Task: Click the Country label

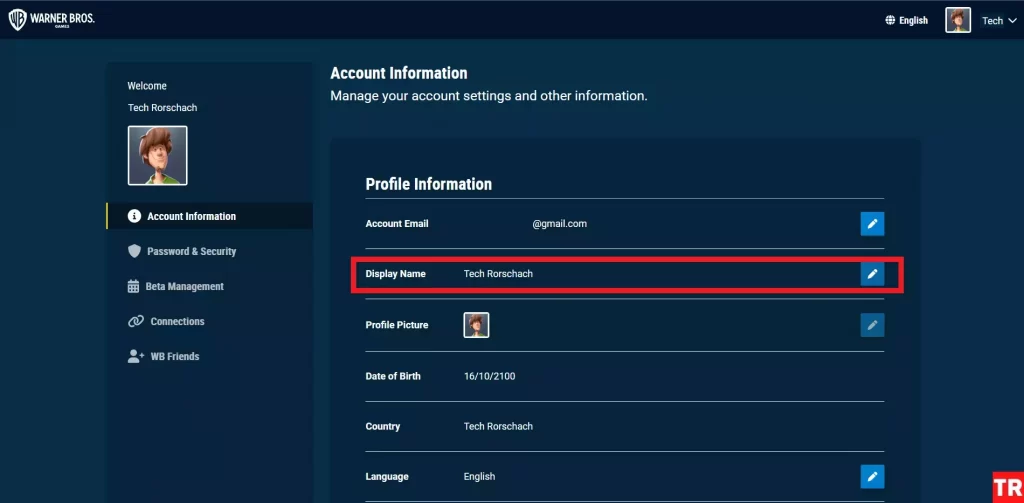Action: [383, 426]
